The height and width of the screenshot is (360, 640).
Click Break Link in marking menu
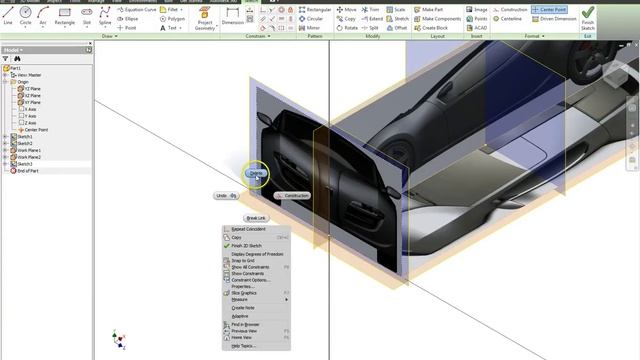[x=256, y=218]
